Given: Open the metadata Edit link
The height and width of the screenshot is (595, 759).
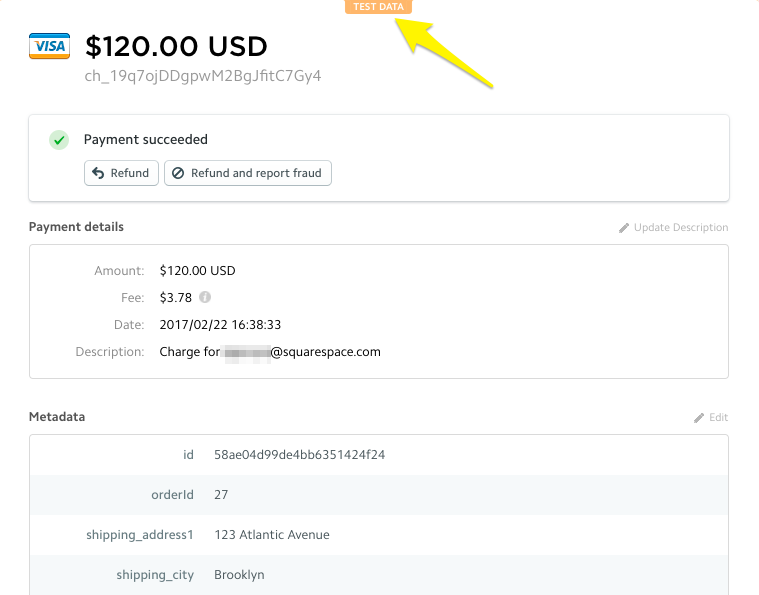Looking at the screenshot, I should click(x=718, y=418).
